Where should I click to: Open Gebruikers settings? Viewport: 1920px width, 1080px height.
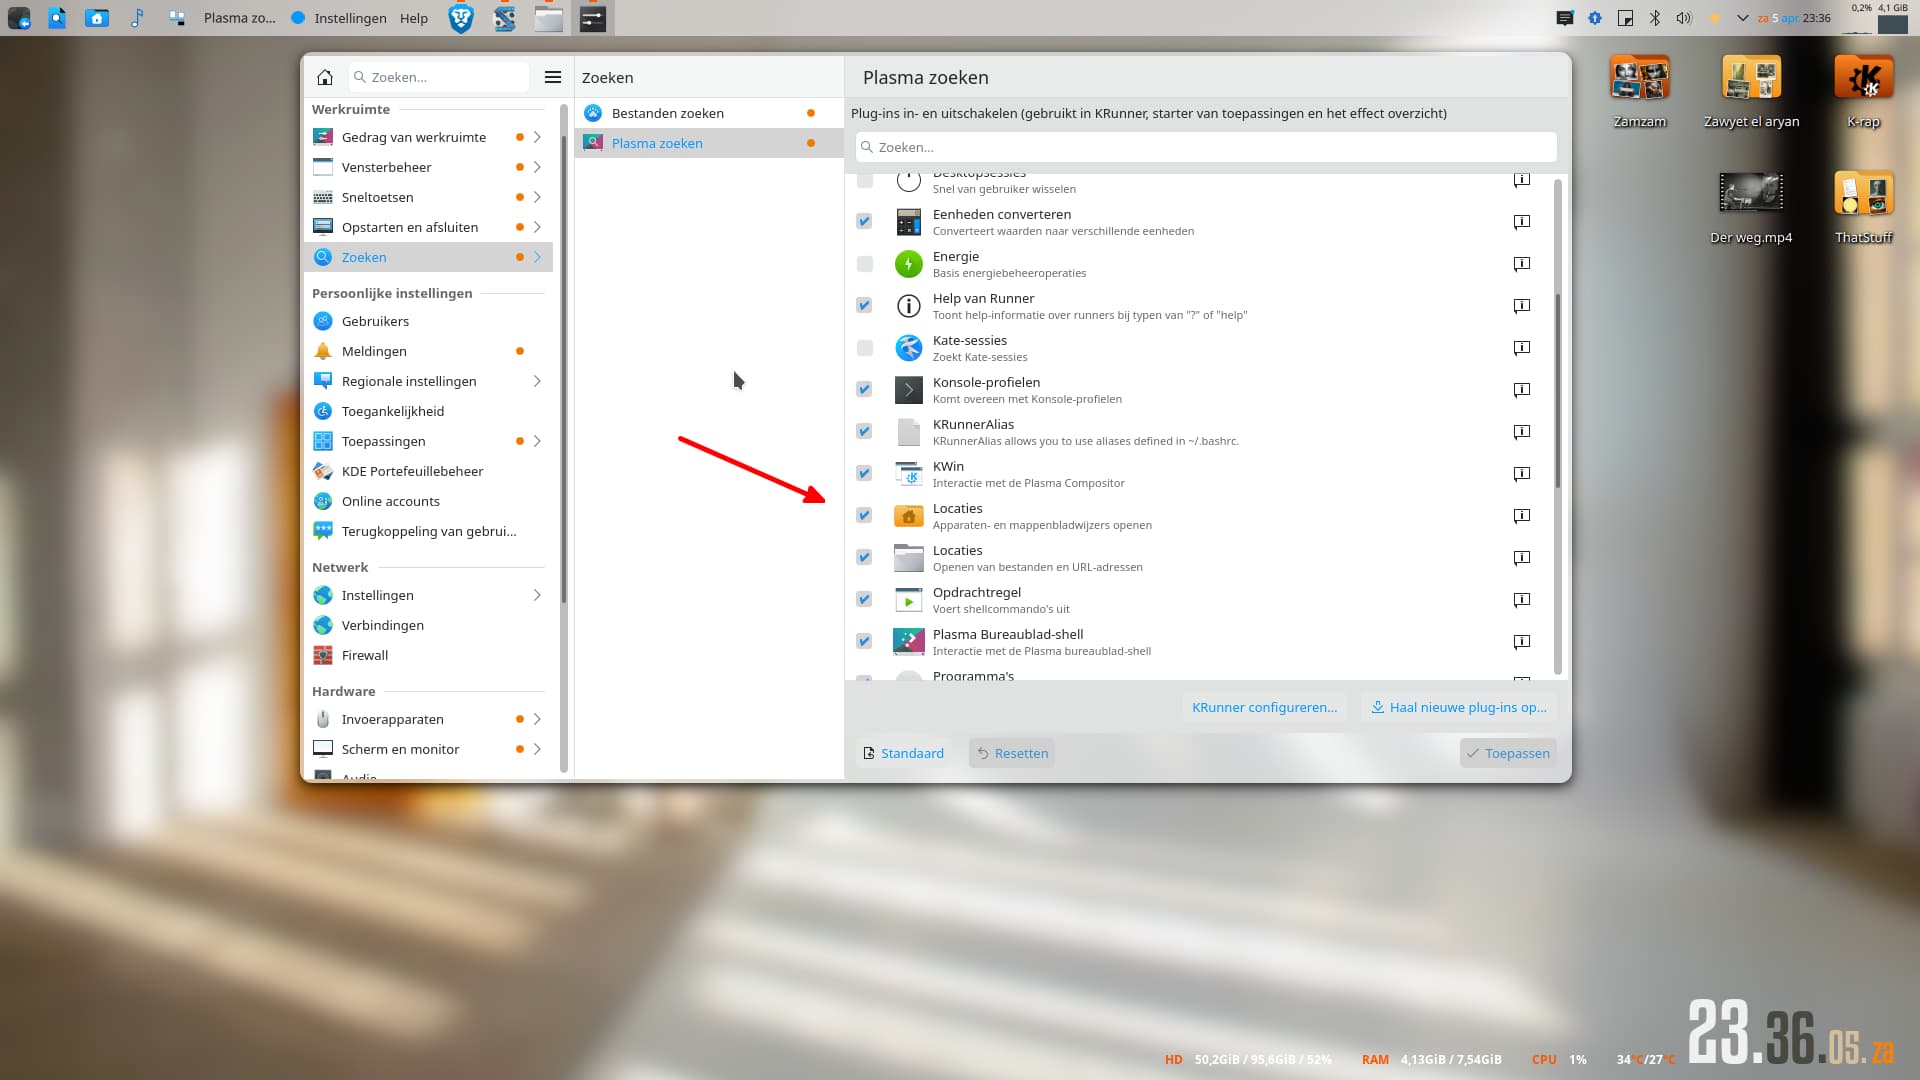428,321
